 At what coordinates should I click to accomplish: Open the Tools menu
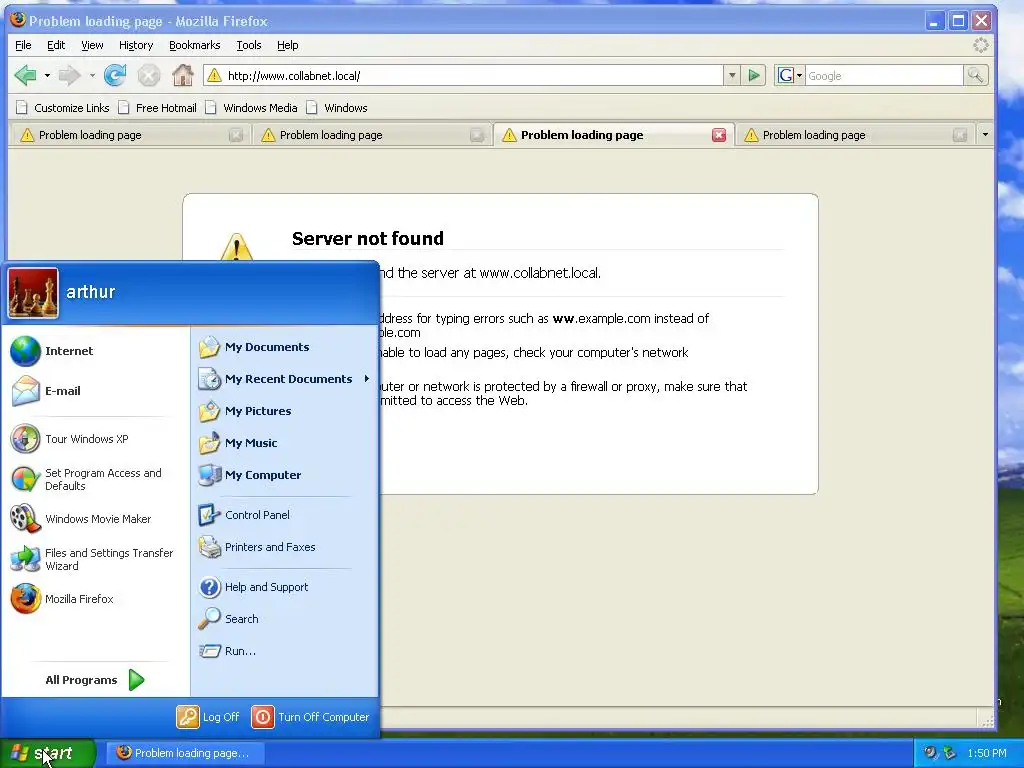(248, 45)
